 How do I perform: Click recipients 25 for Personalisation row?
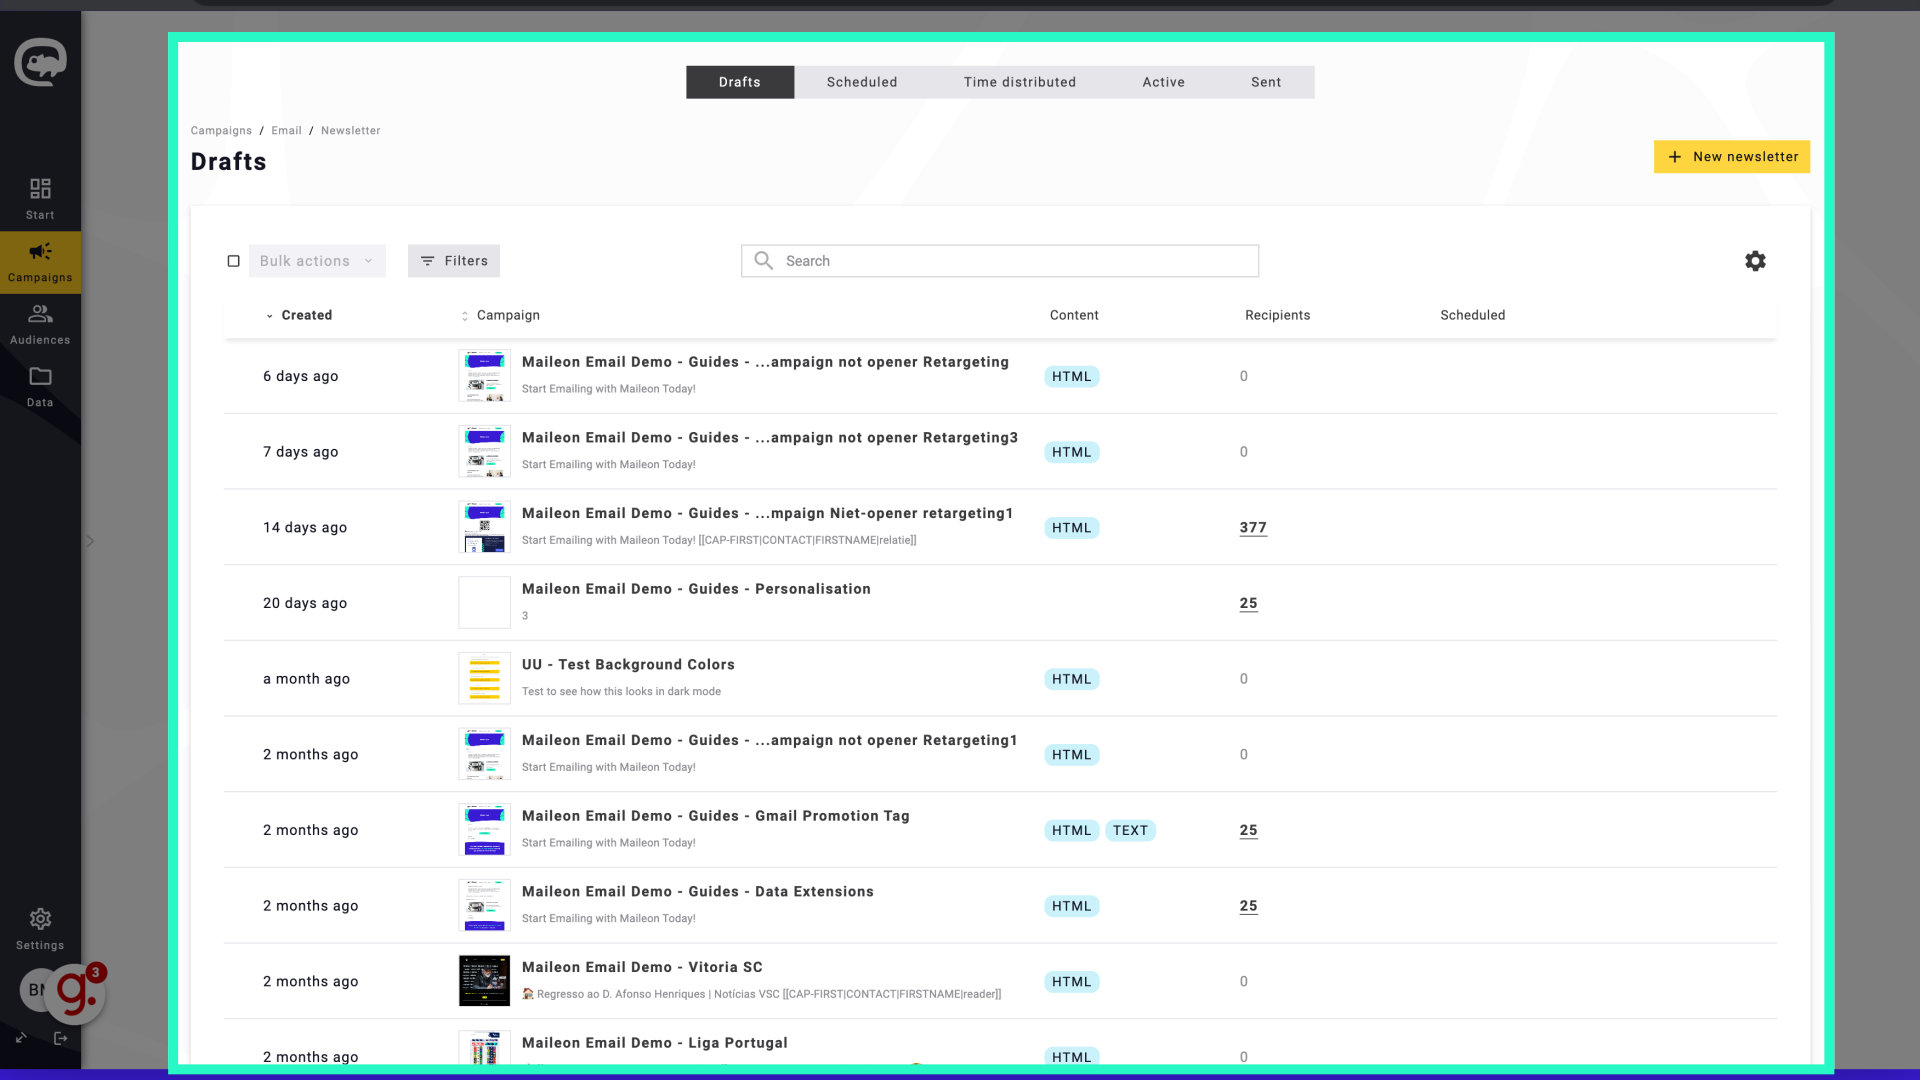coord(1249,604)
